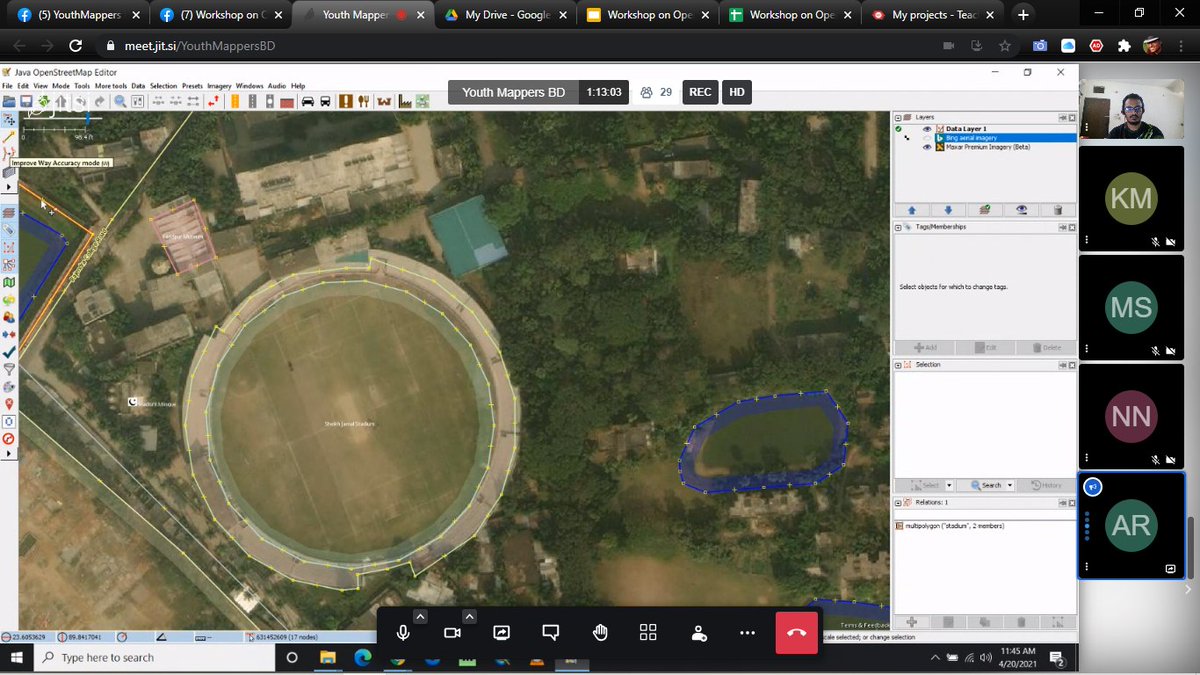
Task: Collapse the Layers panel with its minus box
Action: pos(898,118)
